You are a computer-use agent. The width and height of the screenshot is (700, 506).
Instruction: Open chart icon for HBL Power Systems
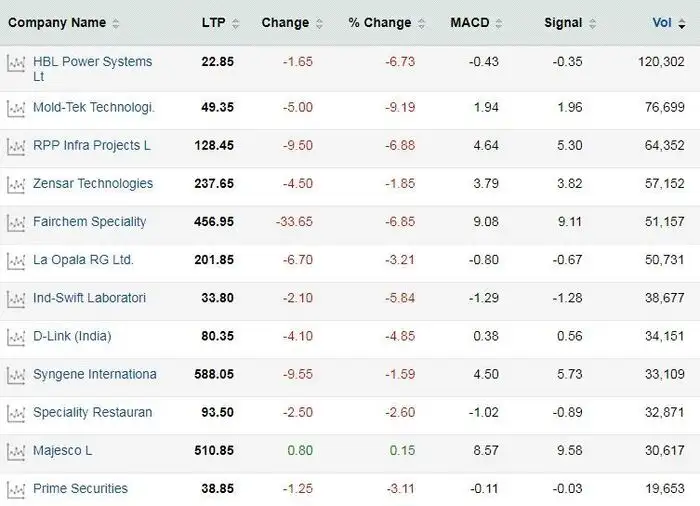(15, 62)
